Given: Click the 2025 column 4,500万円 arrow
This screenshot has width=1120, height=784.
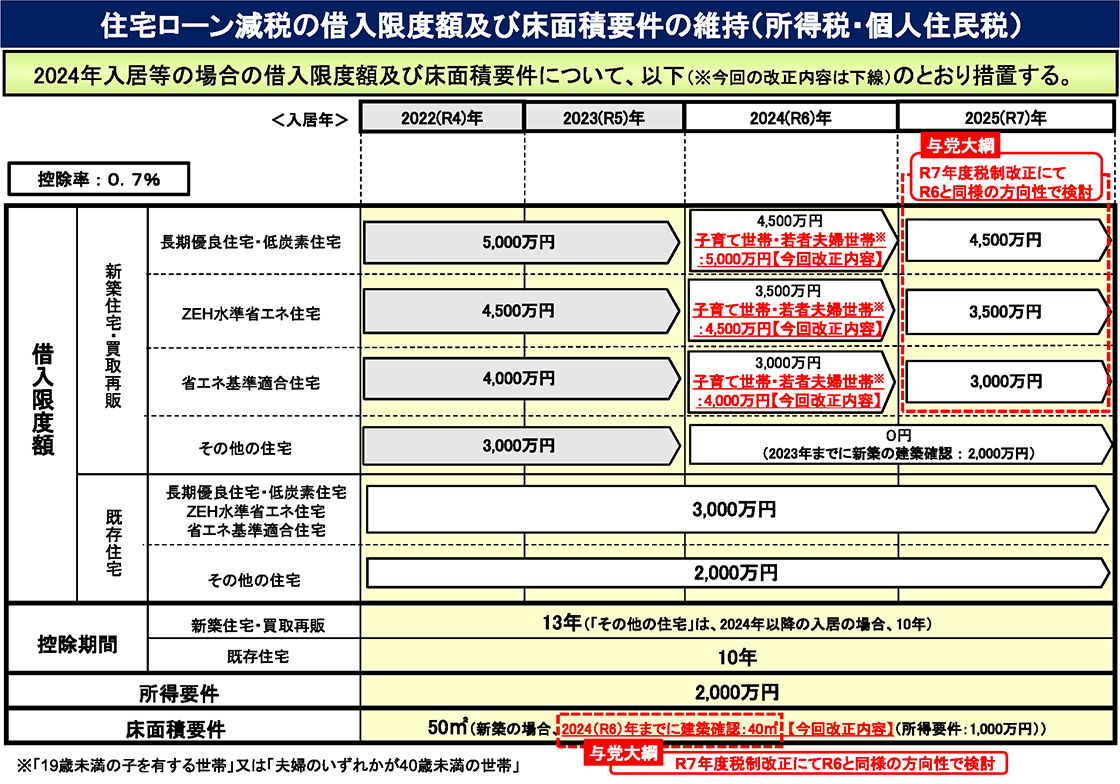Looking at the screenshot, I should click(1005, 241).
